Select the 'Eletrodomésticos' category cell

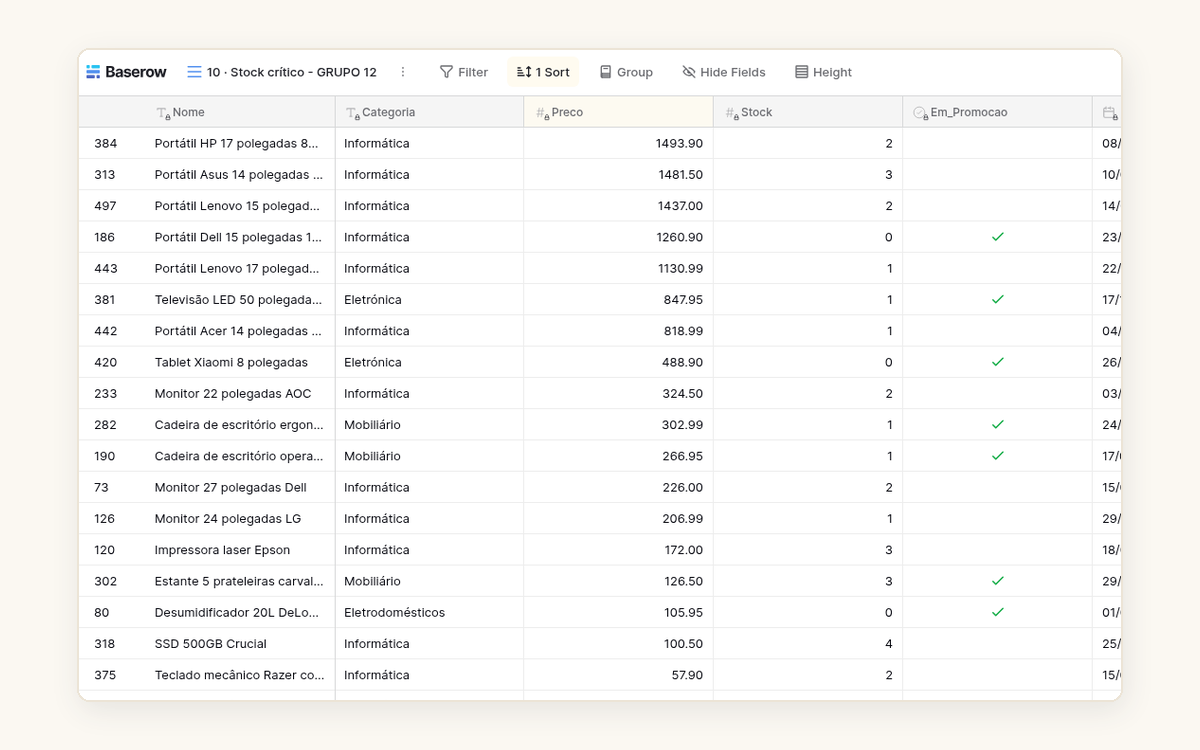(429, 612)
